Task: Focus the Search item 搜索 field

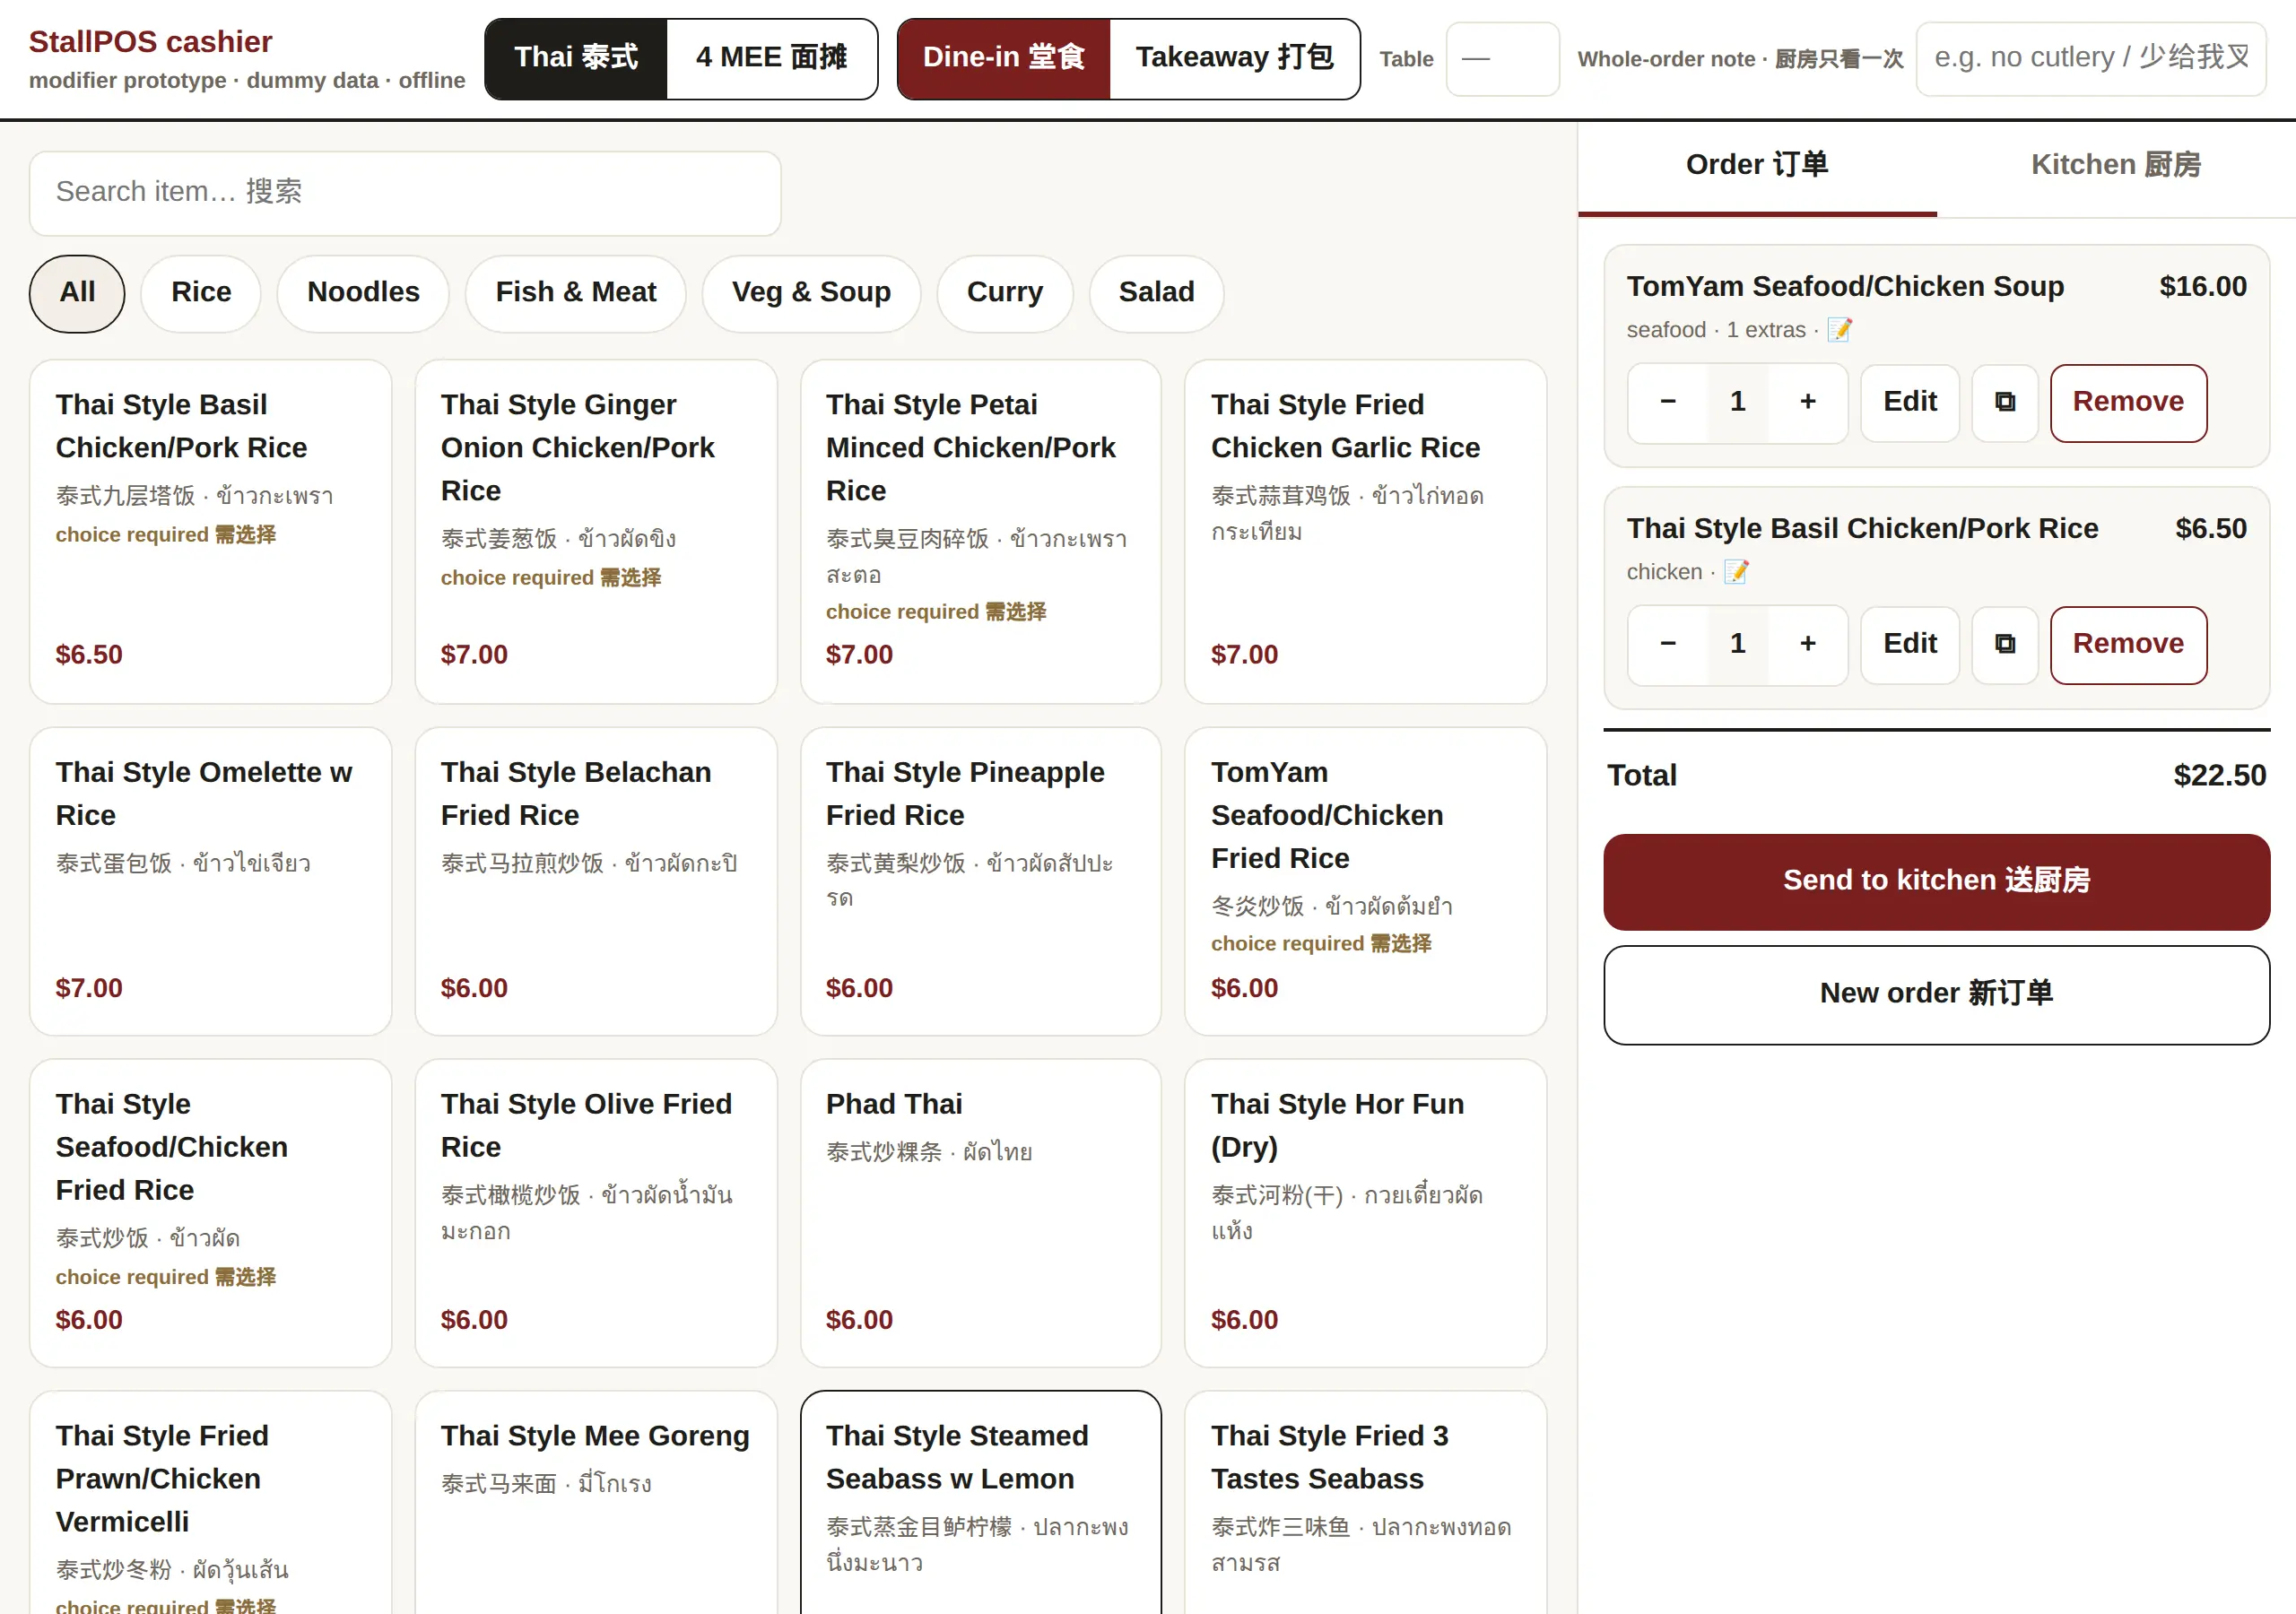Action: pyautogui.click(x=405, y=193)
